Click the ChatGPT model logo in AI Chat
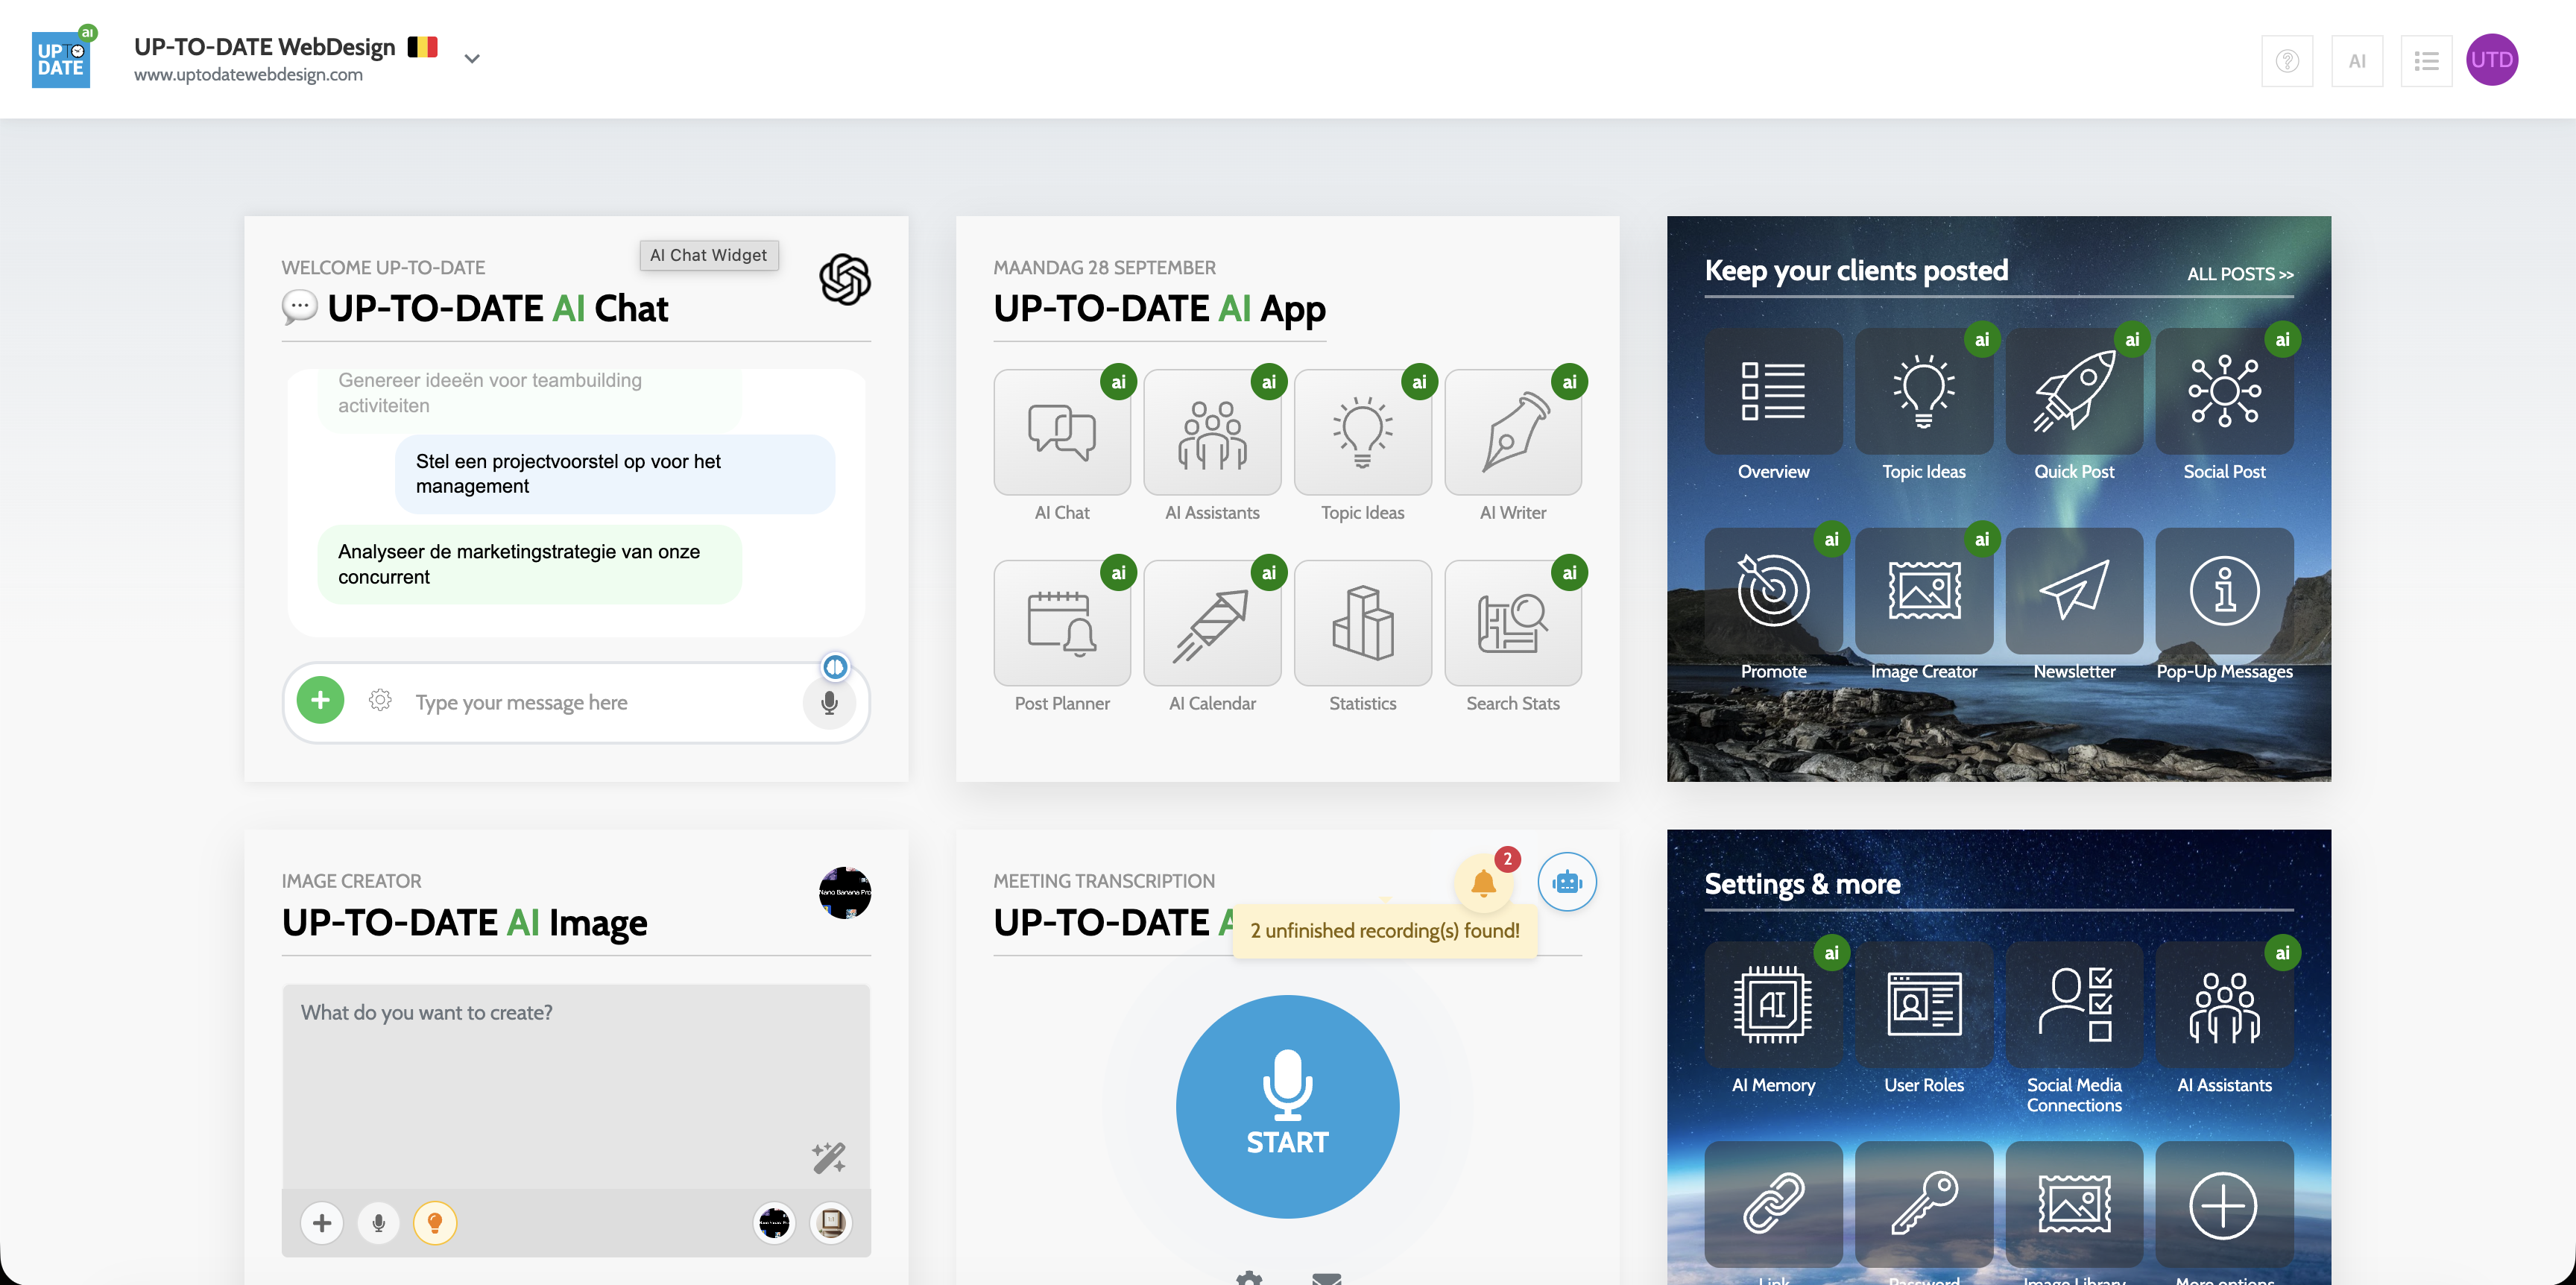 coord(844,279)
